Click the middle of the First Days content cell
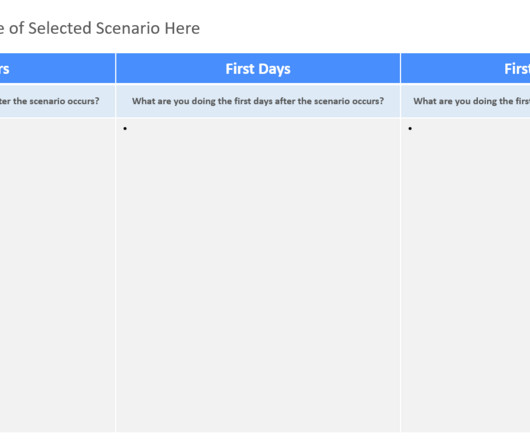530x442 pixels. coord(258,275)
